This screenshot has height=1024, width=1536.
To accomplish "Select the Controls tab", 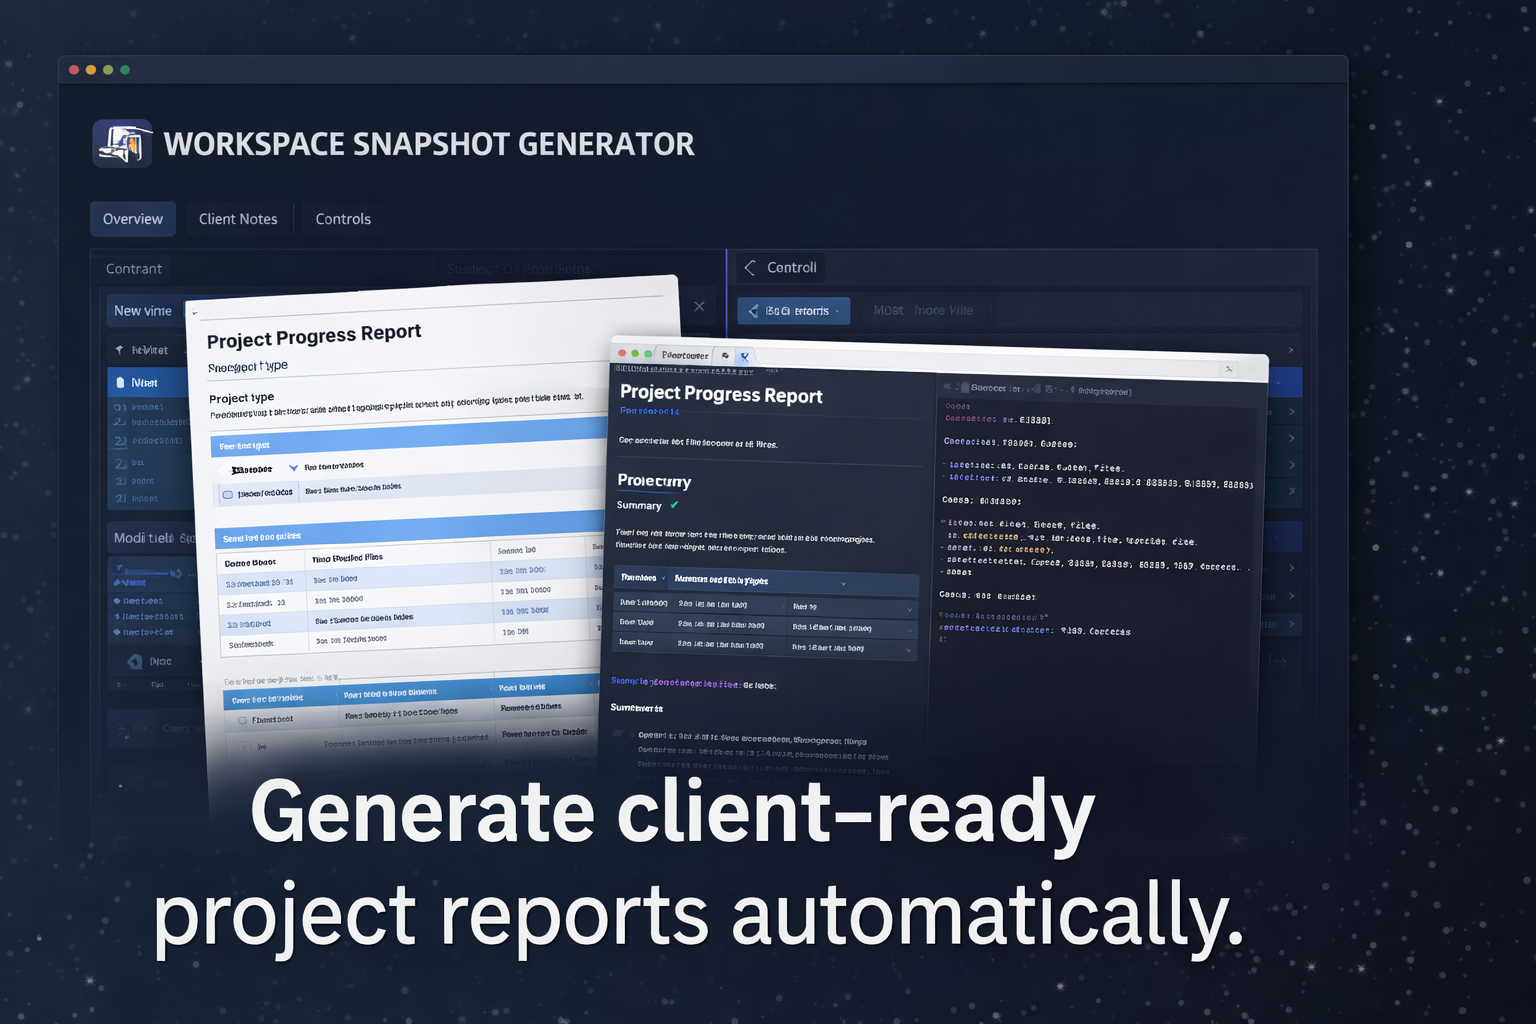I will tap(343, 219).
